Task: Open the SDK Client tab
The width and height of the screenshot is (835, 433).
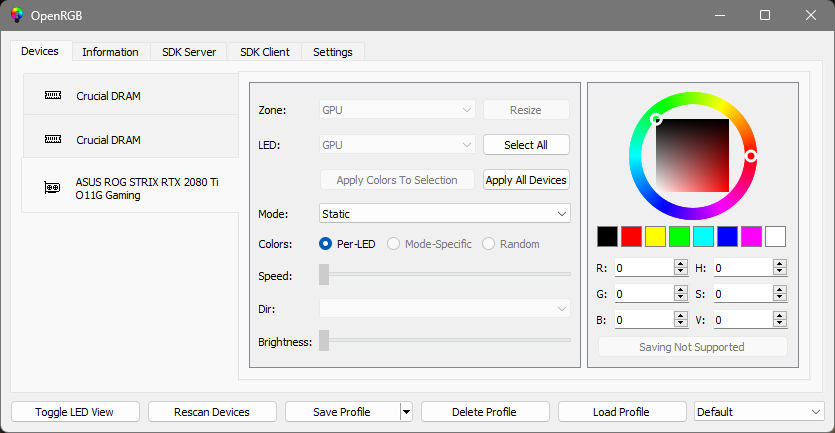Action: coord(265,52)
